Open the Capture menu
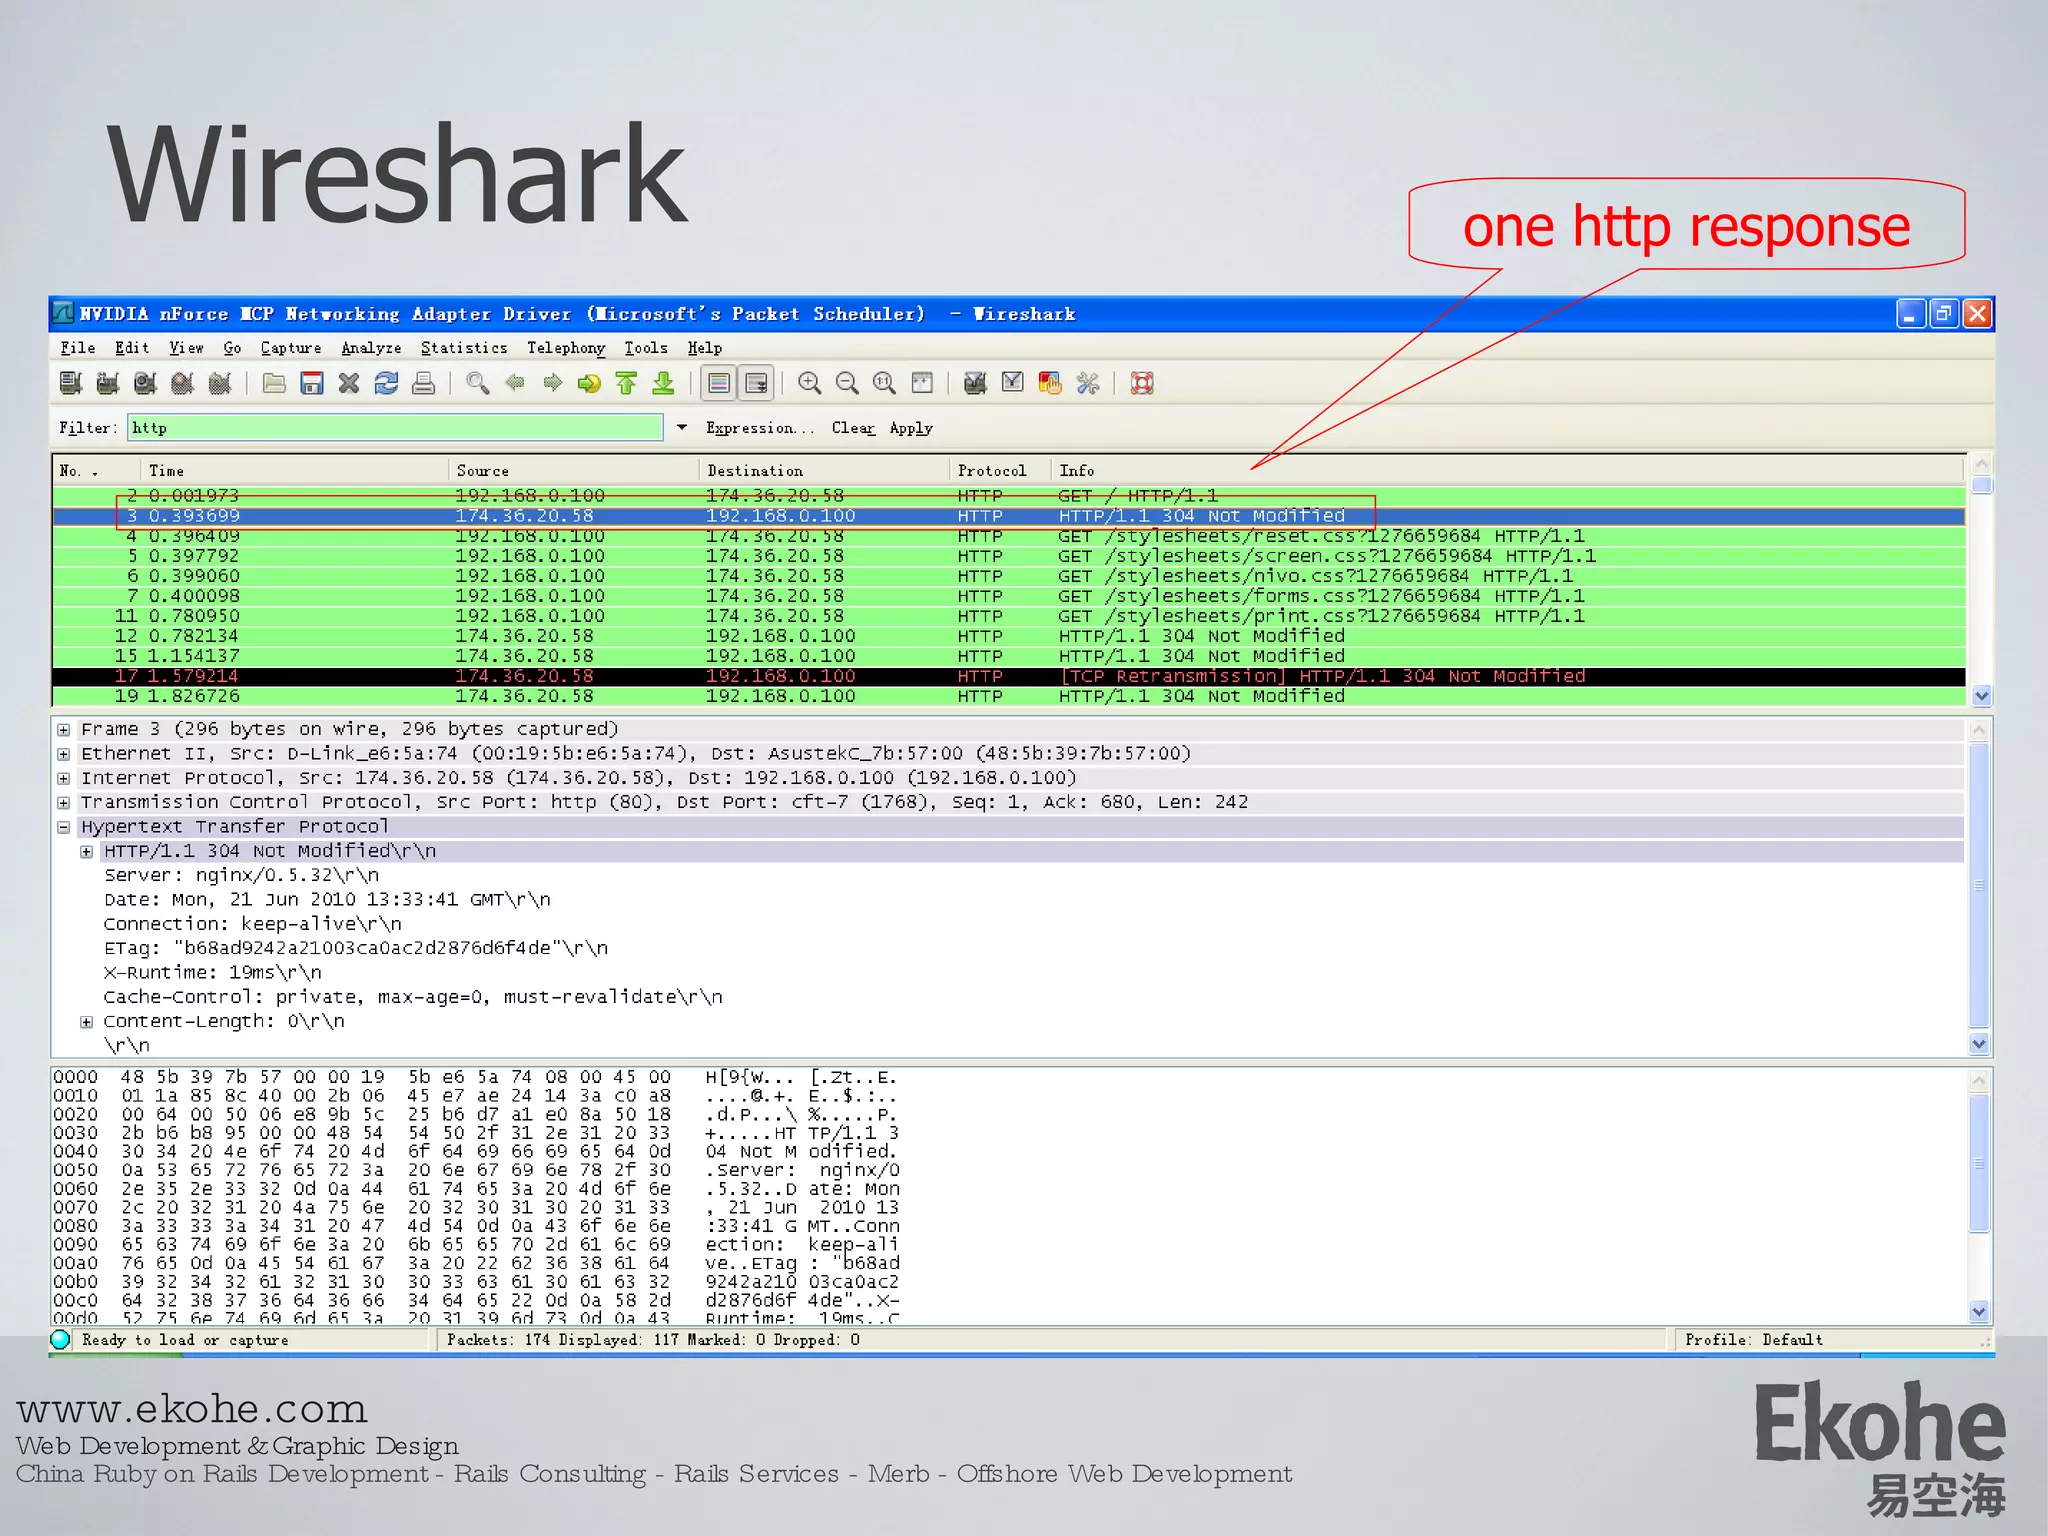 [x=291, y=348]
